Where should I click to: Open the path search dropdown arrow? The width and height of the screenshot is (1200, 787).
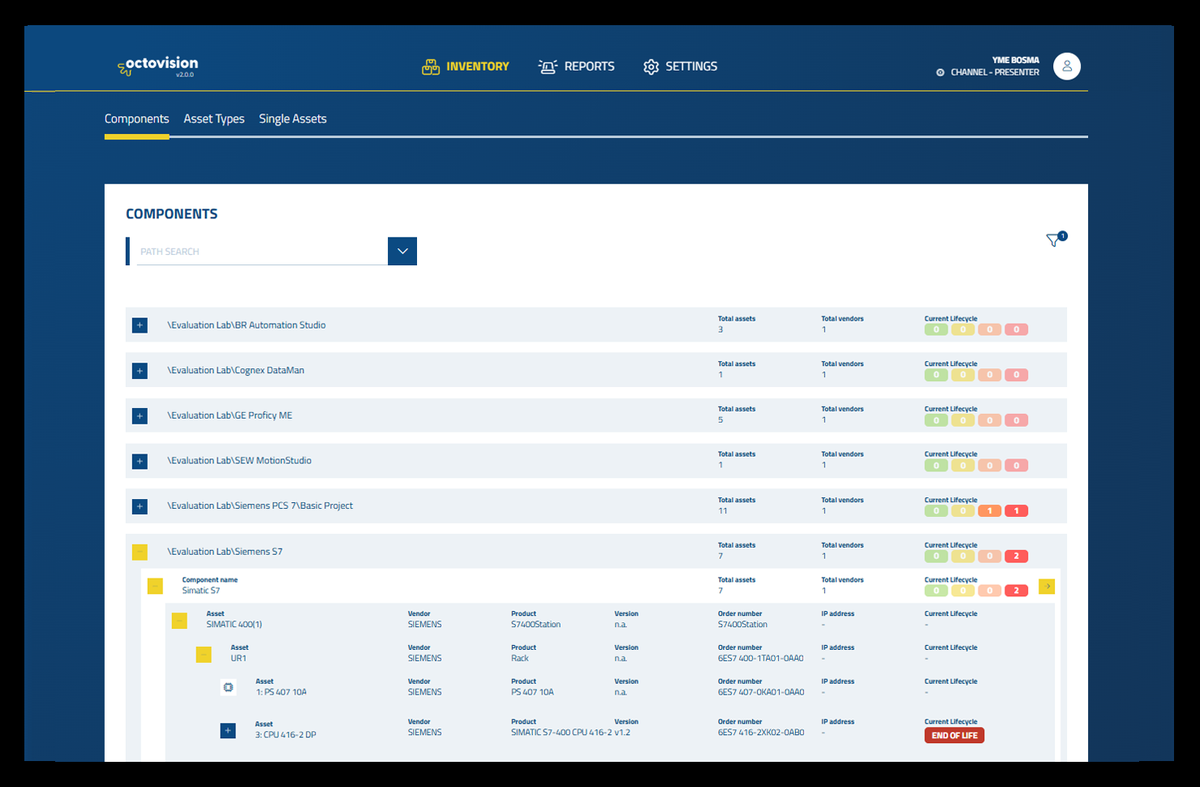402,250
